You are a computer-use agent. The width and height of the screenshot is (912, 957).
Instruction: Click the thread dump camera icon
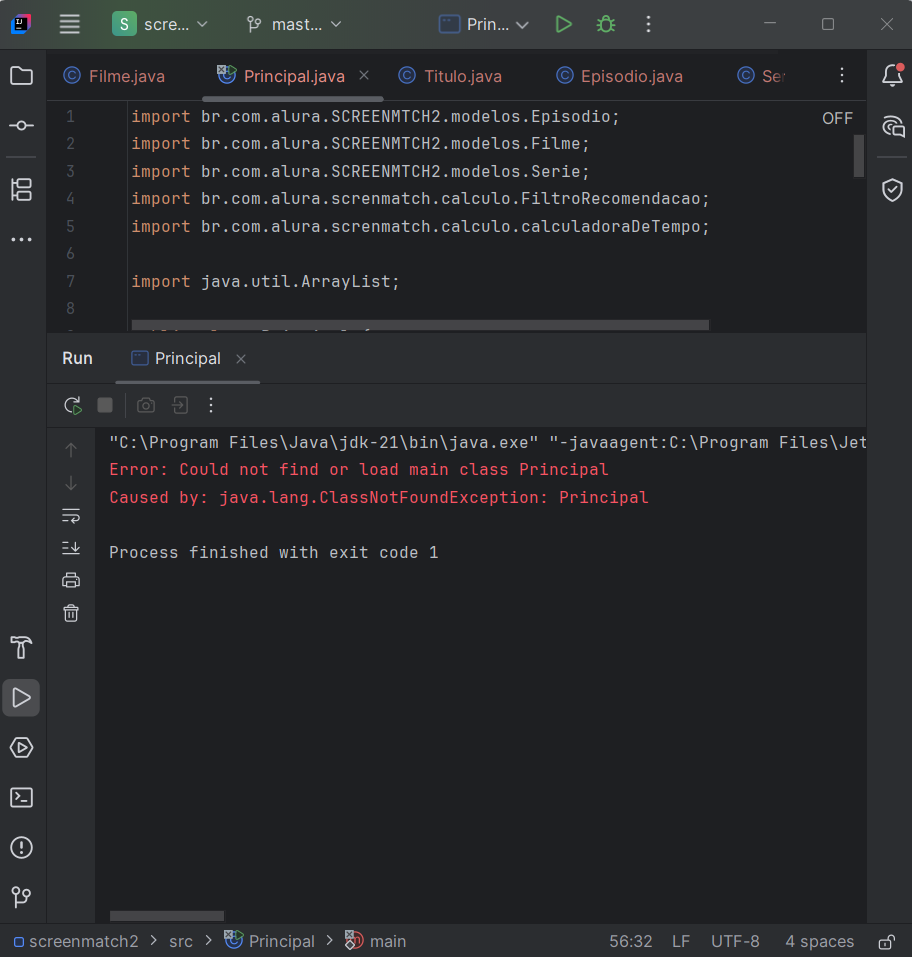[x=146, y=405]
